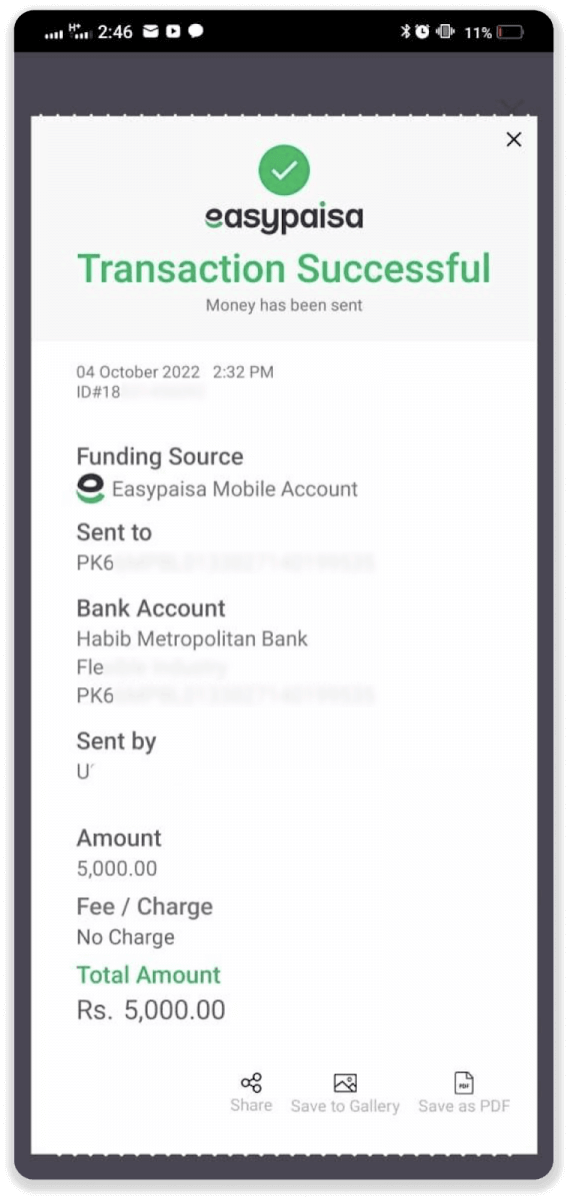Tap the Bluetooth icon in status bar
Screen dimensions: 570x1200
[x=405, y=32]
